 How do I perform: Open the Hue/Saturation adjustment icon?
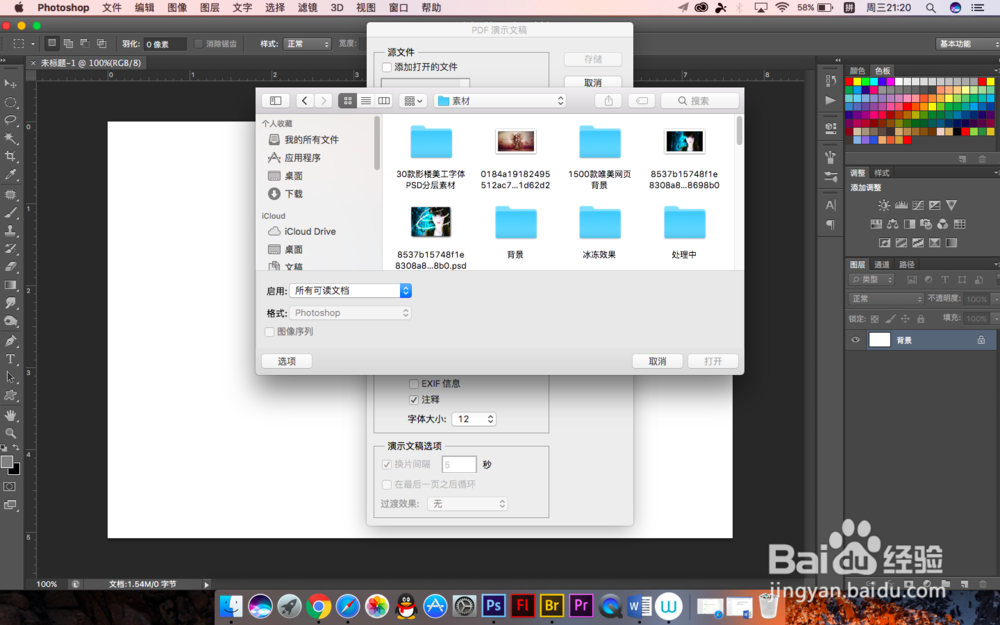point(874,224)
